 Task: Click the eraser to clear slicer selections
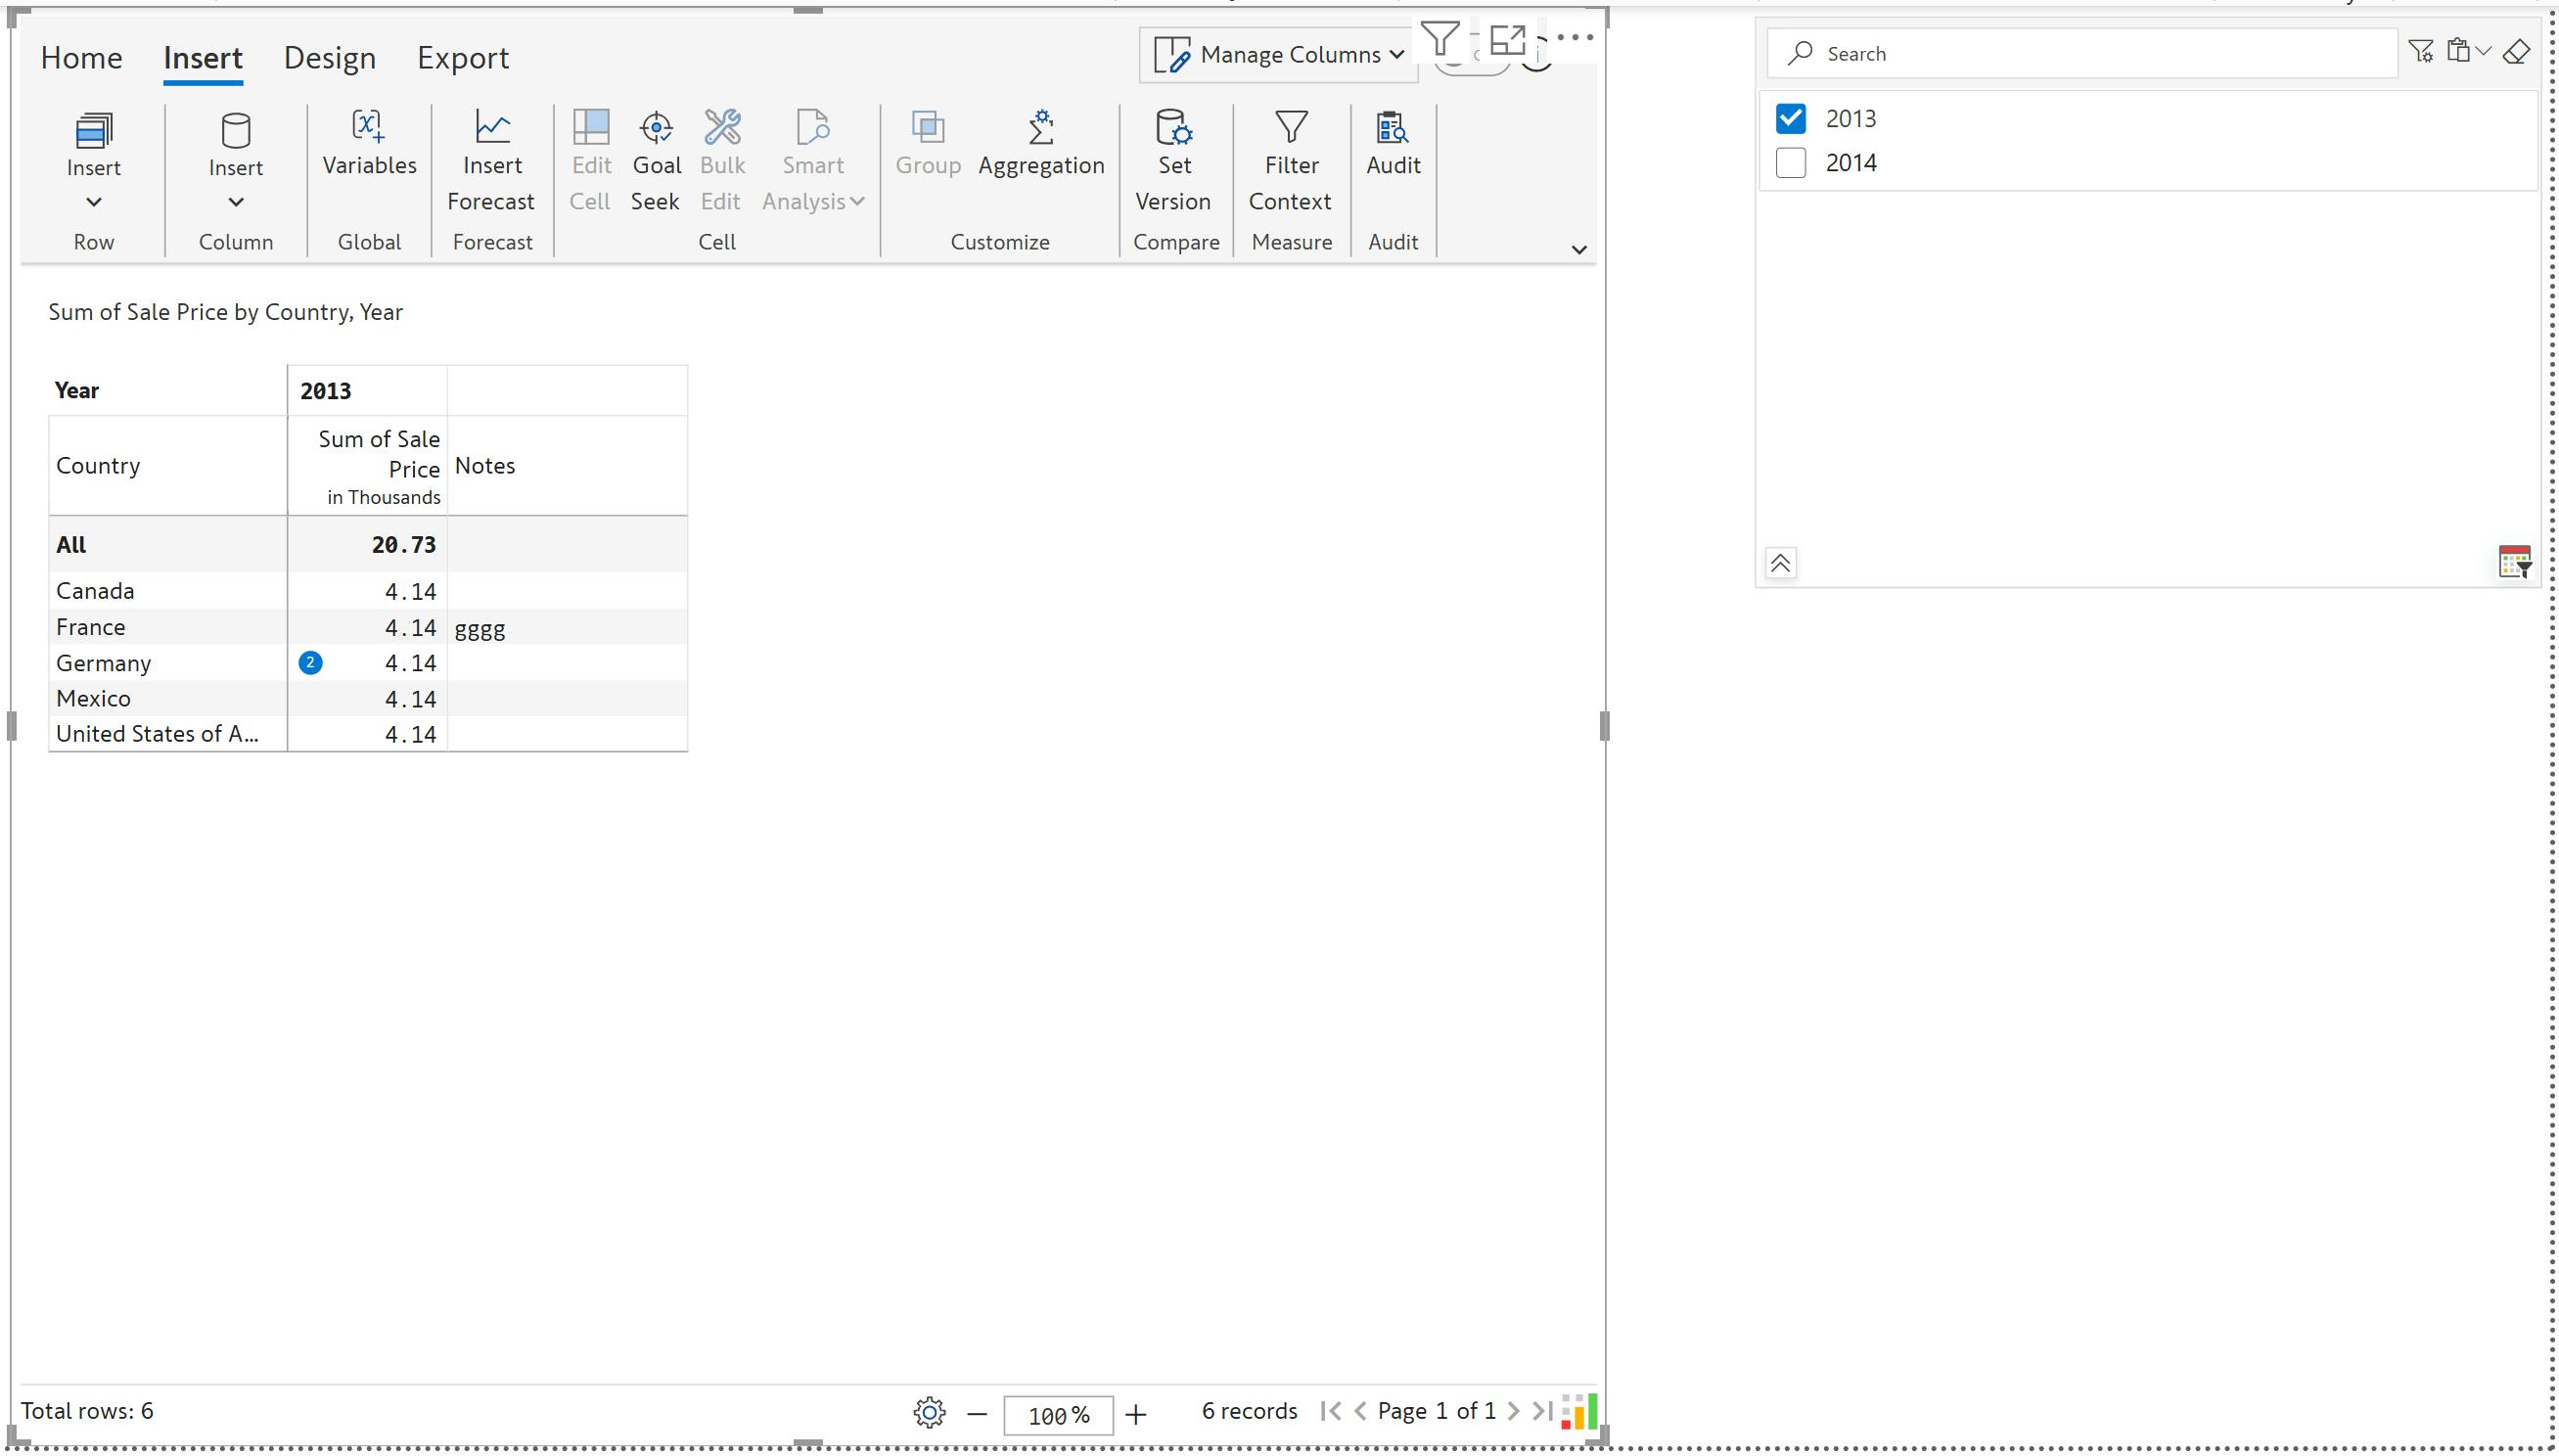pos(2516,52)
